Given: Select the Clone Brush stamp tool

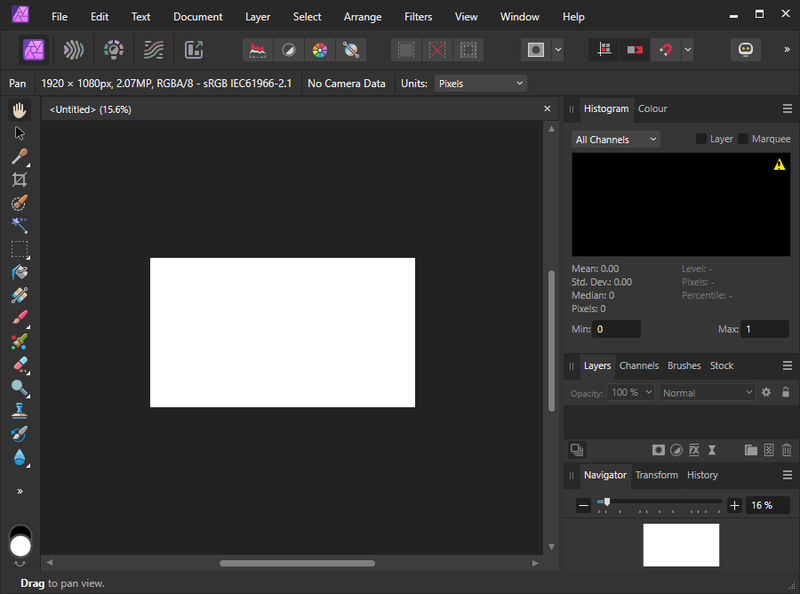Looking at the screenshot, I should 19,411.
